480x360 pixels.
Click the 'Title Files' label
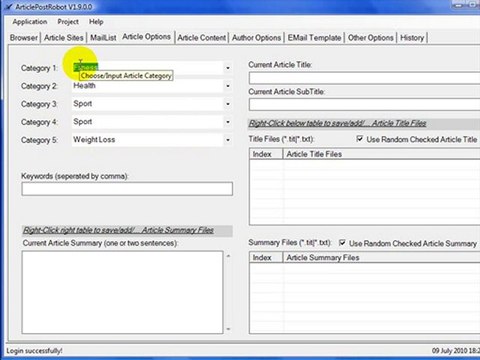point(281,139)
